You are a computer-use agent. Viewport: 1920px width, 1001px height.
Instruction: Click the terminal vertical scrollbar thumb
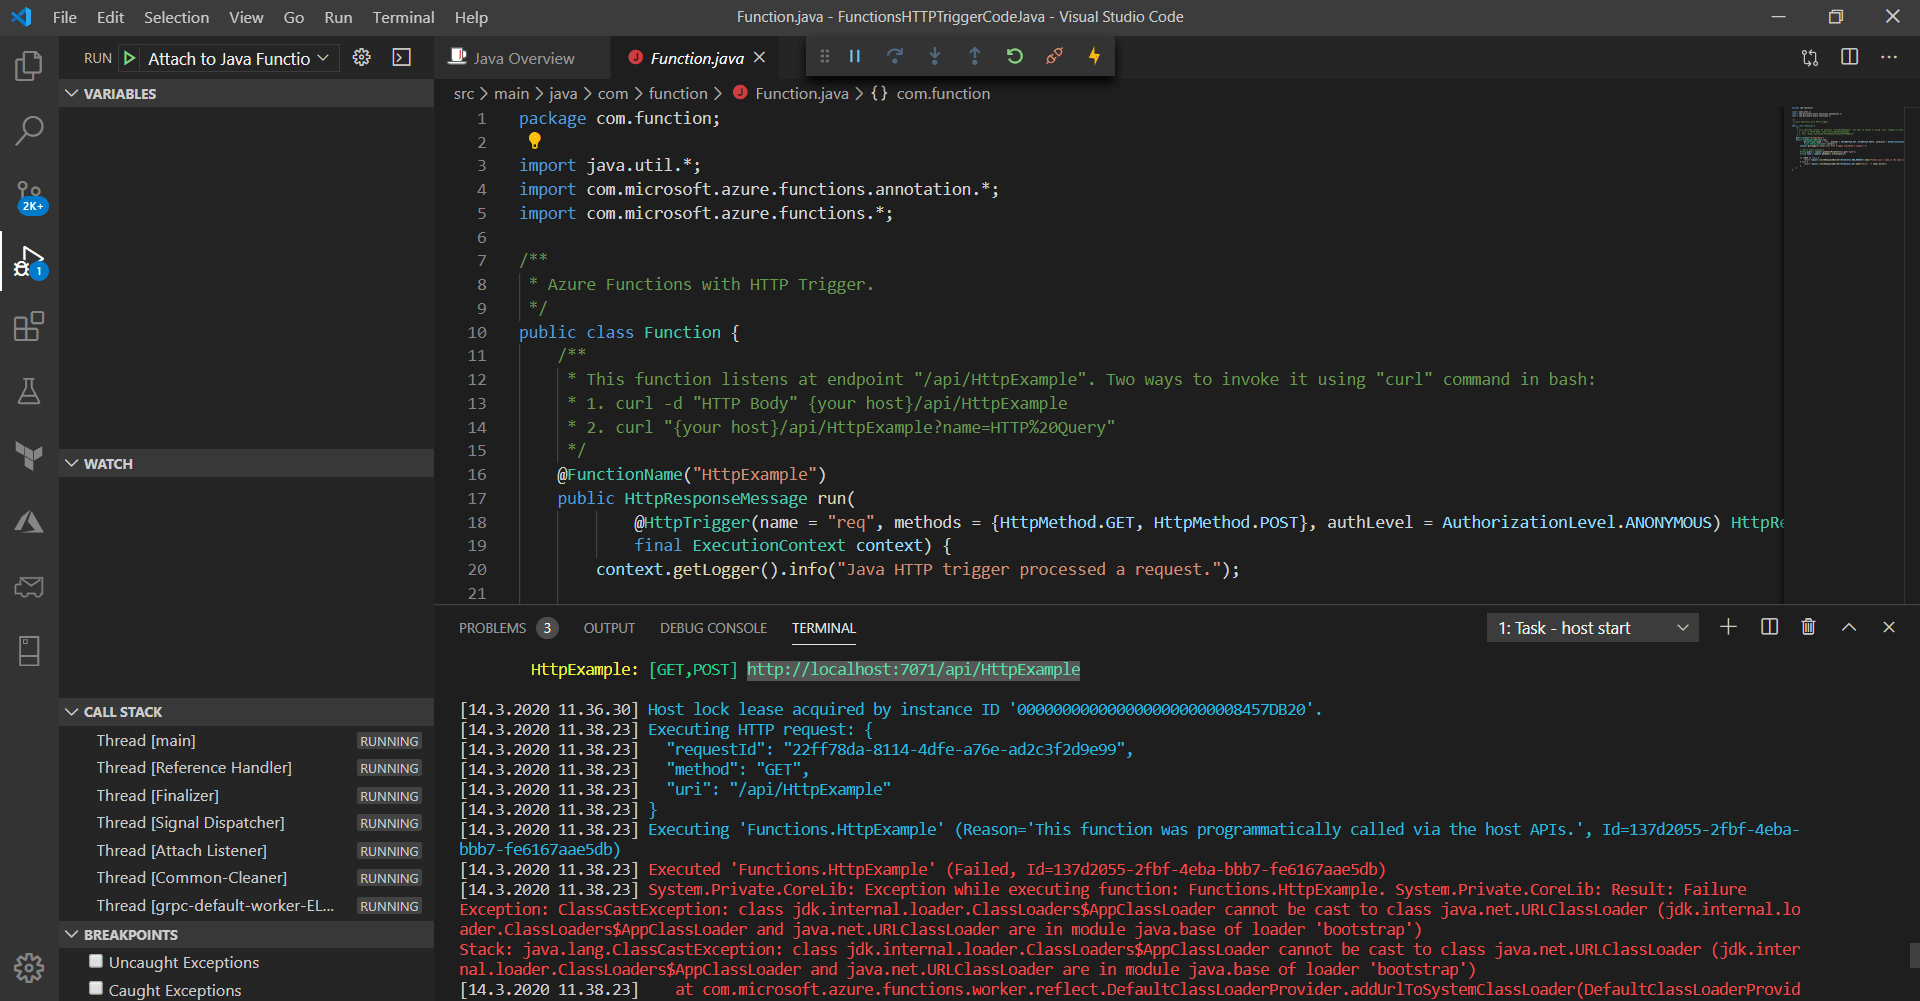coord(1914,955)
